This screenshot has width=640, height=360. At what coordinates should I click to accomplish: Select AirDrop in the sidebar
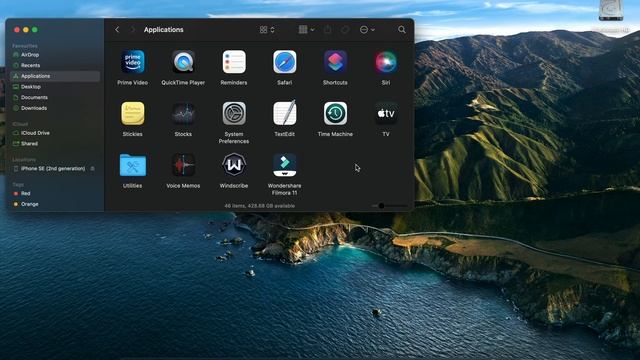(x=55, y=55)
